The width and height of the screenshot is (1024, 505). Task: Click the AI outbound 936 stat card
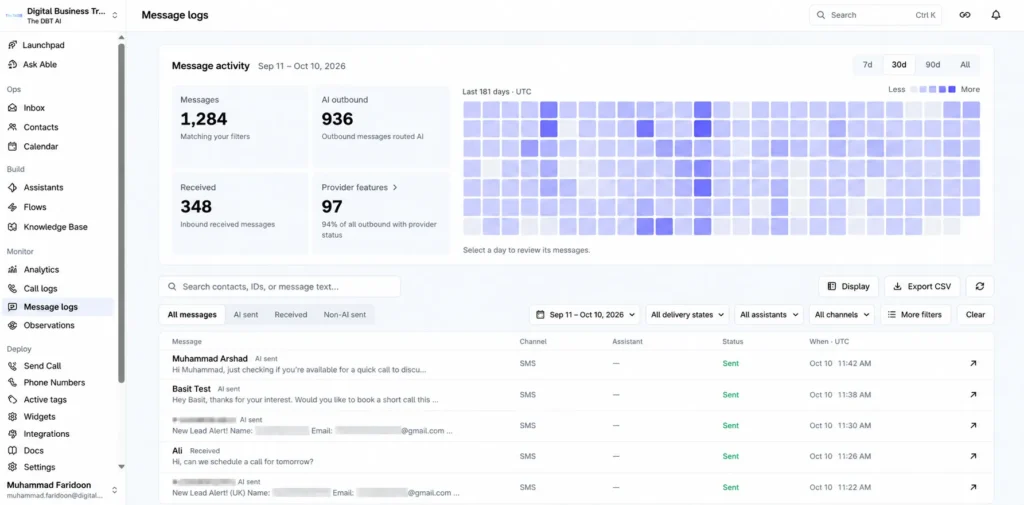click(381, 125)
